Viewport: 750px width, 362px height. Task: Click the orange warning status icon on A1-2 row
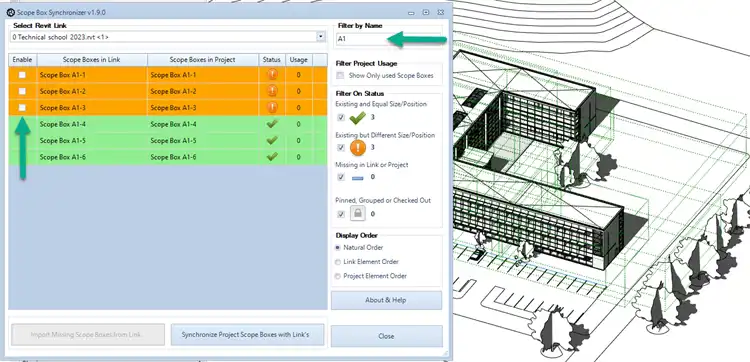click(272, 91)
